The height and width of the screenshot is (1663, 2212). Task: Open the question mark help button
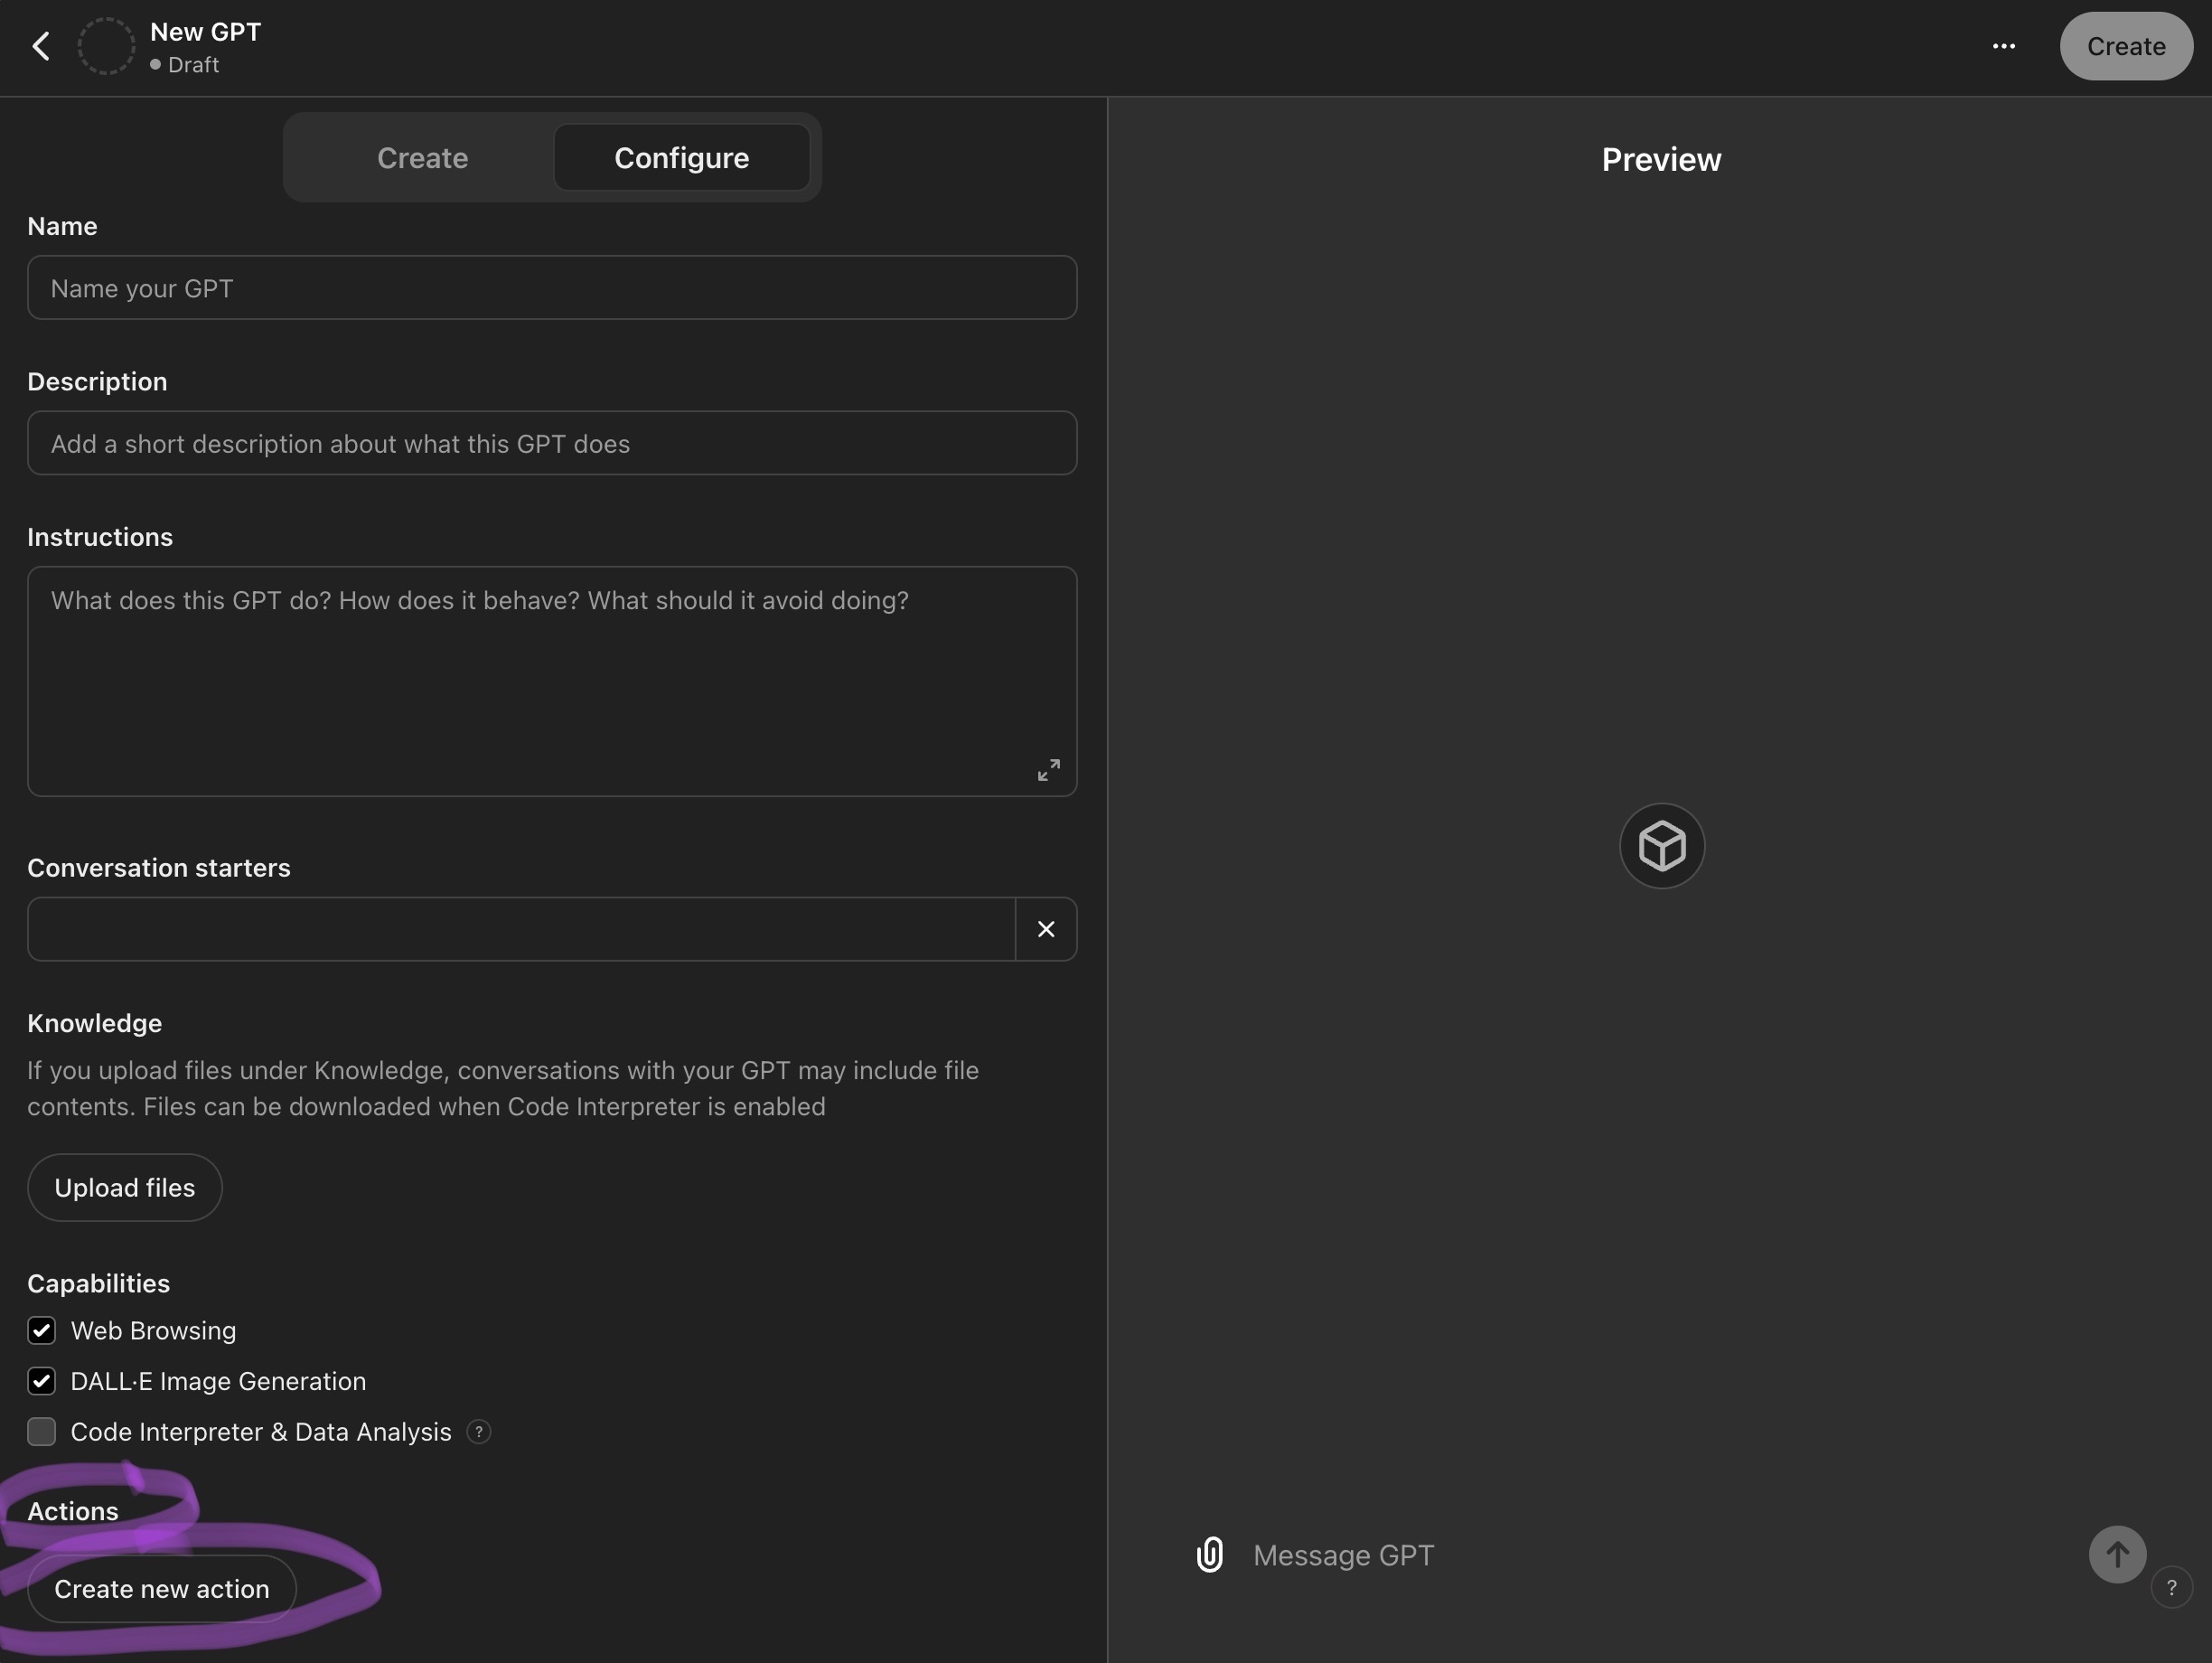coord(2171,1587)
